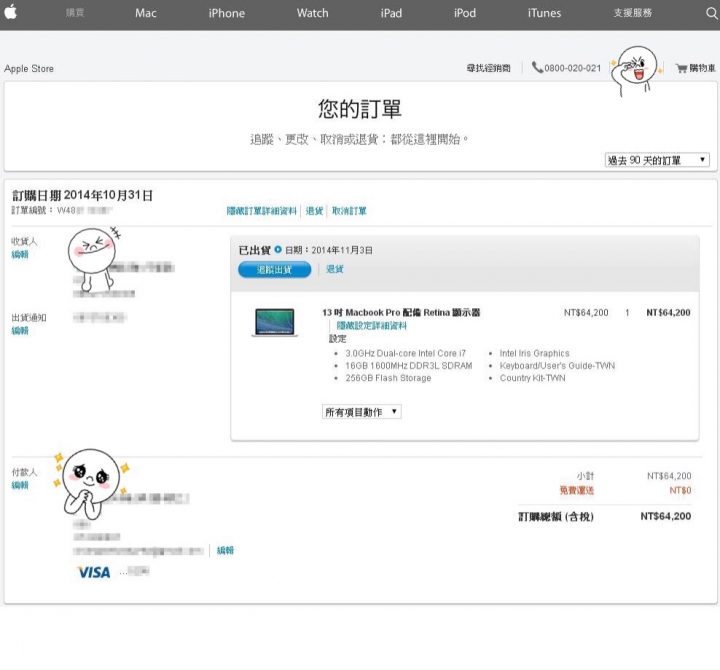720x670 pixels.
Task: Click 退貨 link in order header
Action: pyautogui.click(x=315, y=211)
